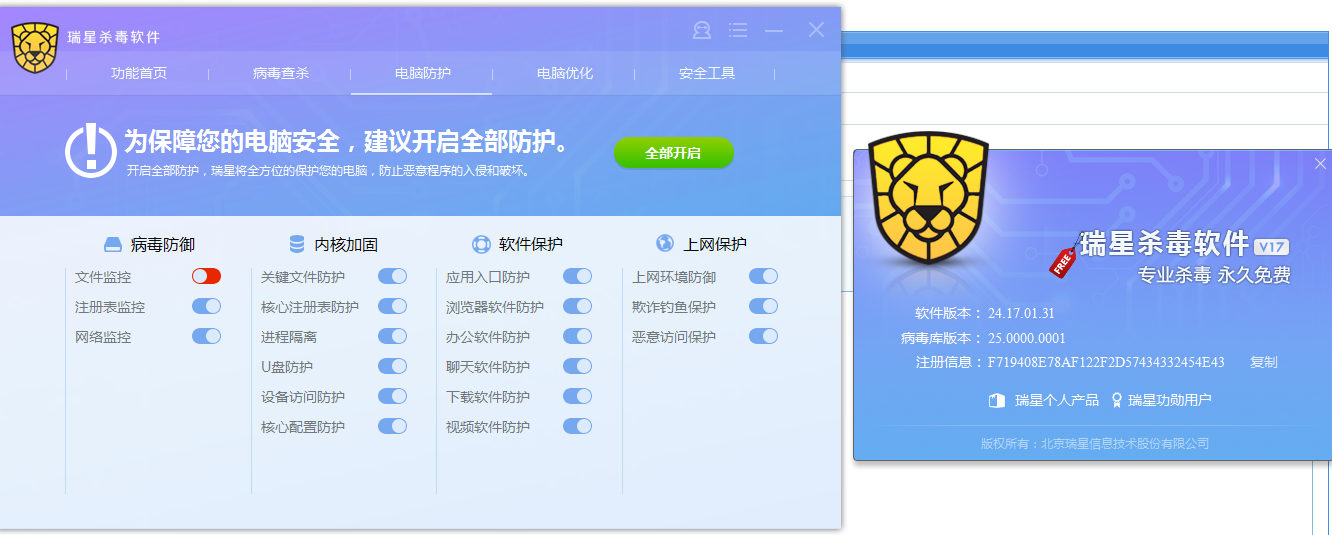Viewport: 1332px width, 535px height.
Task: Click the 病毒防御 drive icon
Action: coord(113,245)
